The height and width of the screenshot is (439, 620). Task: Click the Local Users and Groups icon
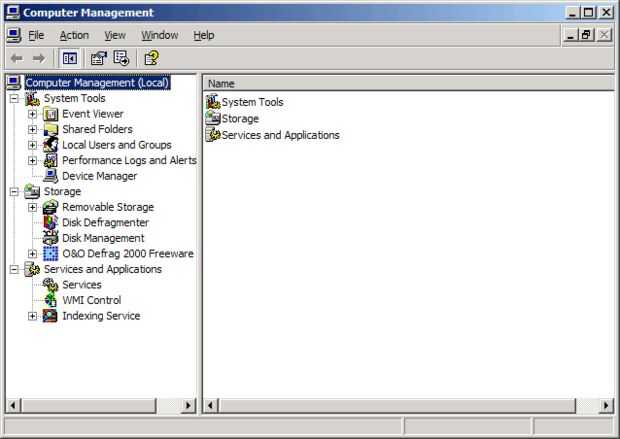[x=51, y=145]
